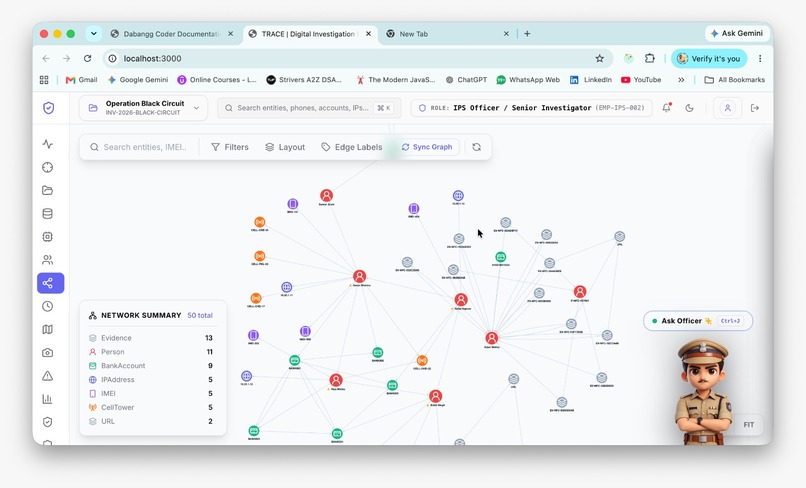Open the database icon in sidebar

coord(48,213)
